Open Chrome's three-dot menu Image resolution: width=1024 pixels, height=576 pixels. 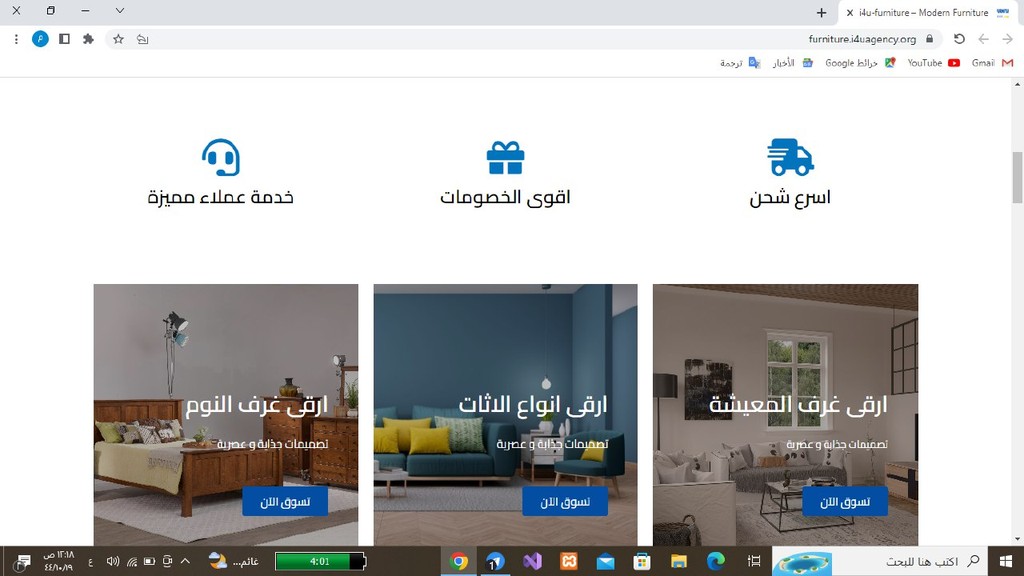(x=16, y=39)
